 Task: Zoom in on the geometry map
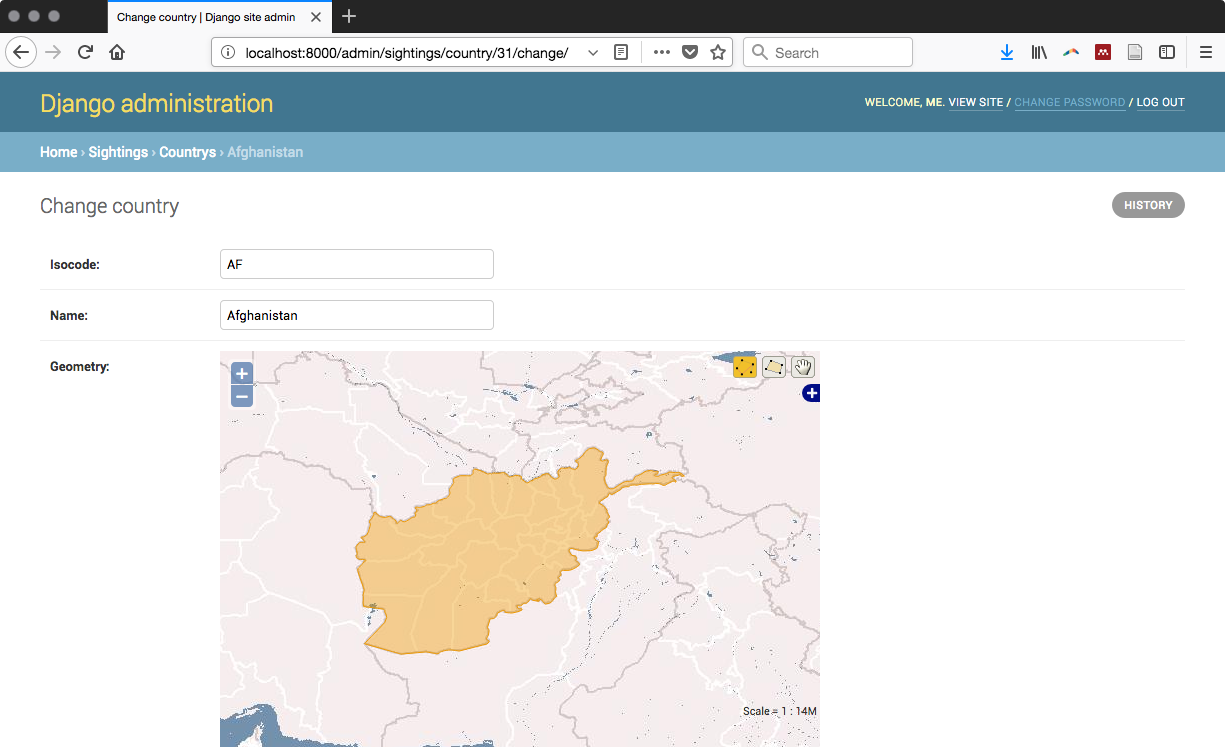242,374
